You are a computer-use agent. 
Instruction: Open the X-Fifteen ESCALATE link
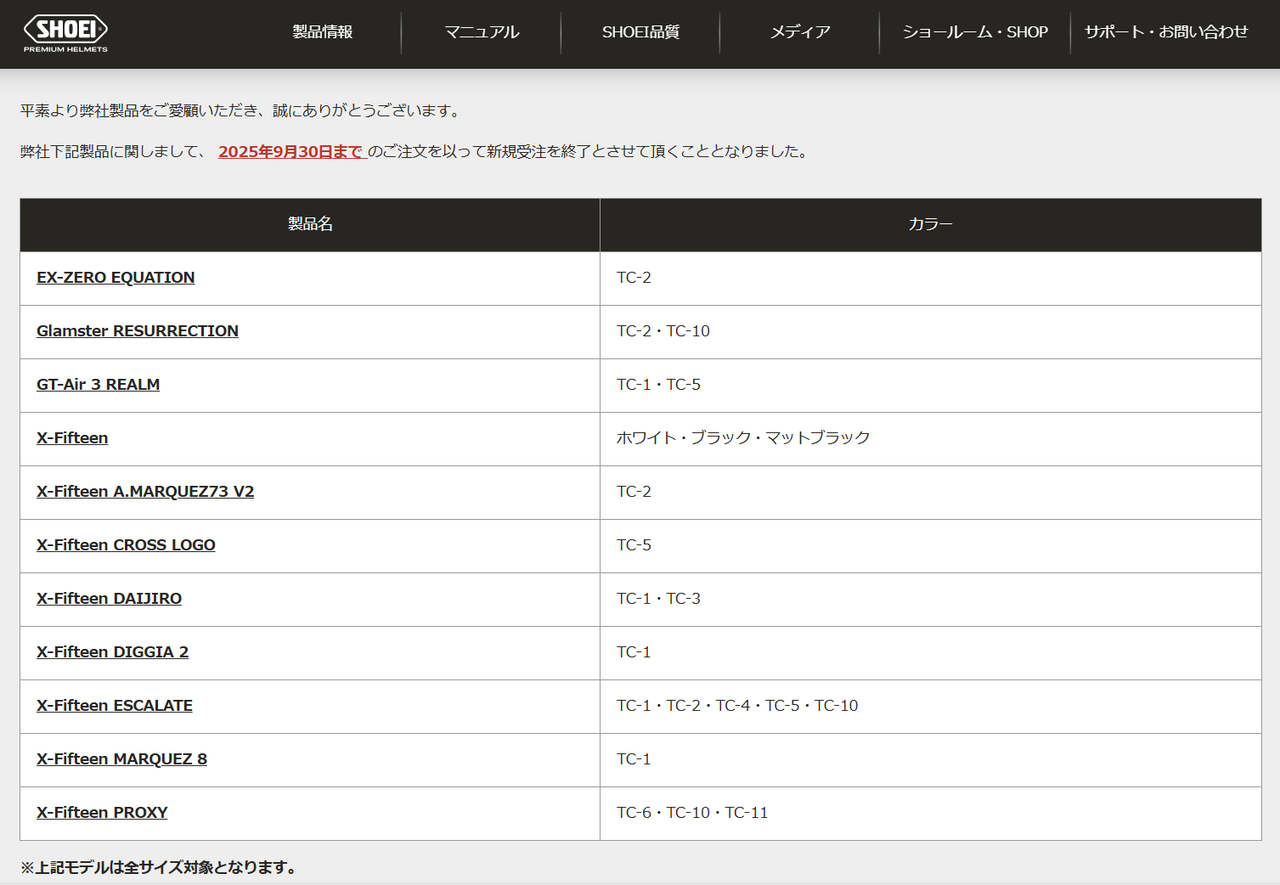(x=115, y=706)
